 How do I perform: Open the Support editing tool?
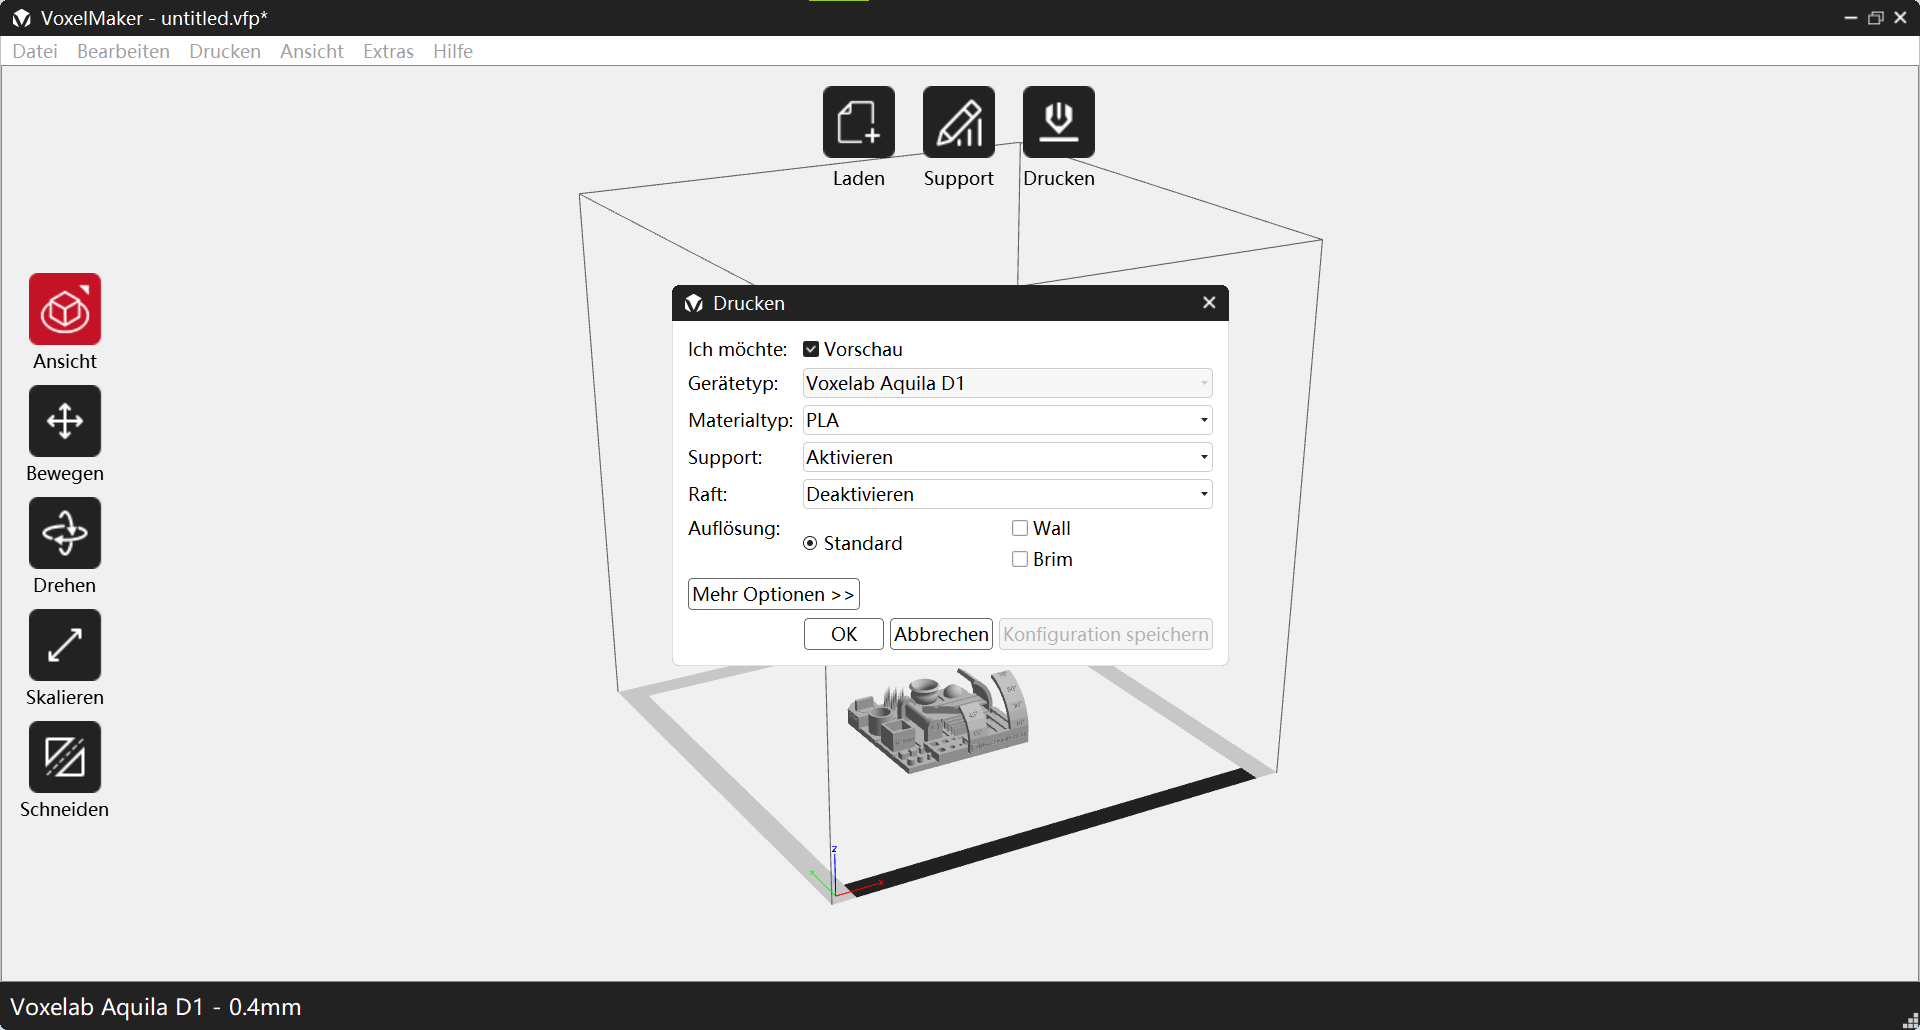tap(958, 123)
